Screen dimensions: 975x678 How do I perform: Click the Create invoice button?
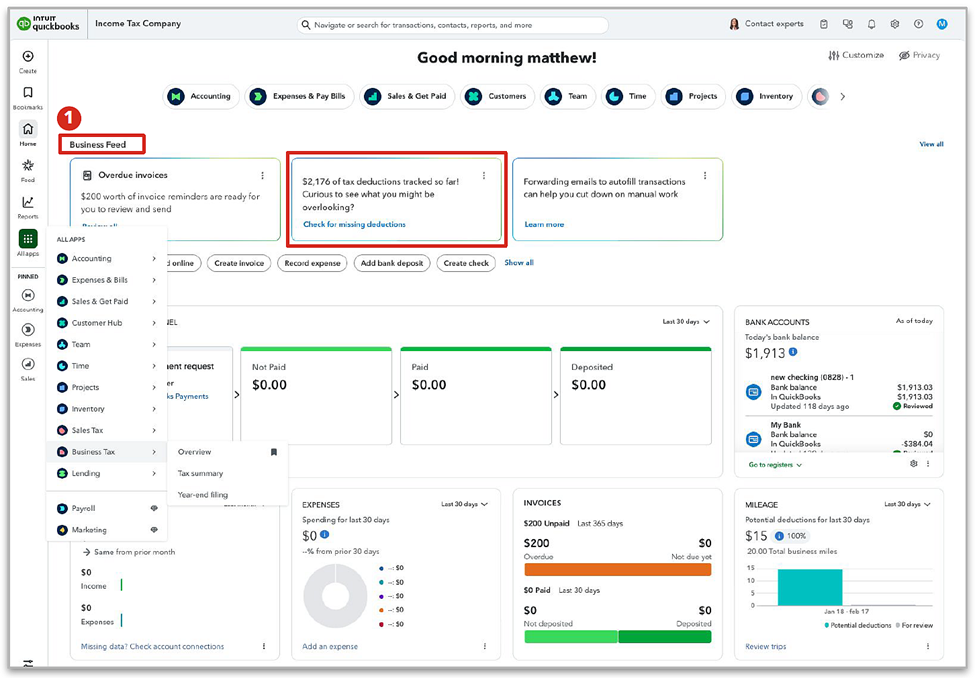pyautogui.click(x=239, y=263)
